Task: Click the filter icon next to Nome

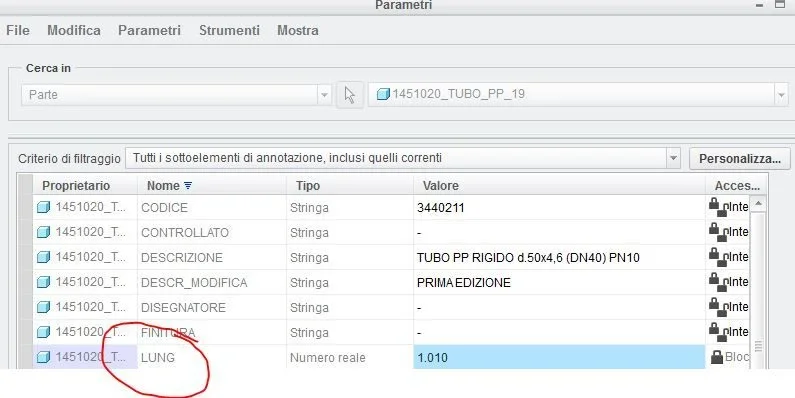Action: coord(188,186)
